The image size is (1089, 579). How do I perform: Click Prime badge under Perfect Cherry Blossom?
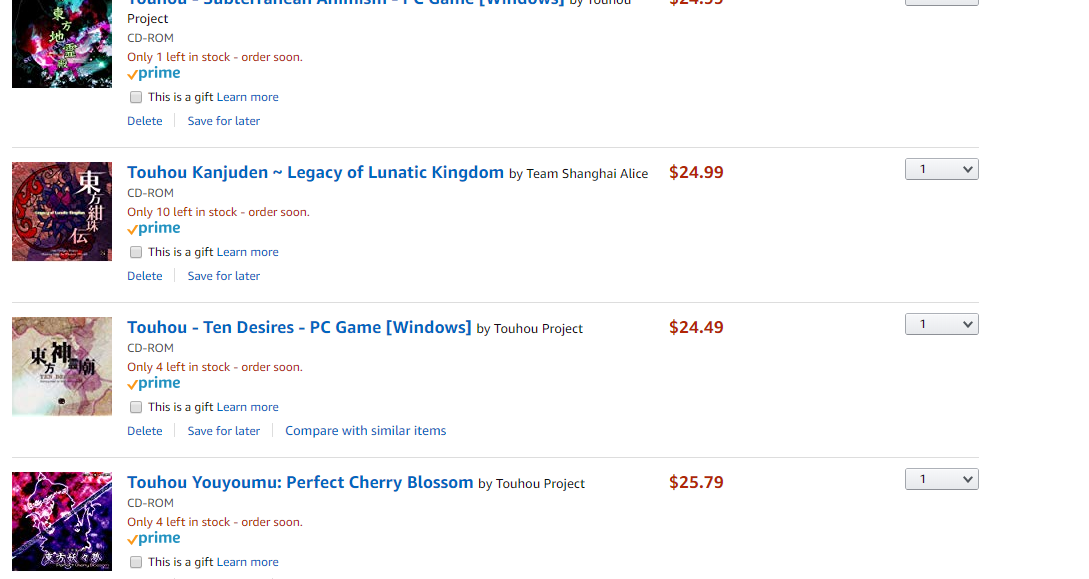154,538
